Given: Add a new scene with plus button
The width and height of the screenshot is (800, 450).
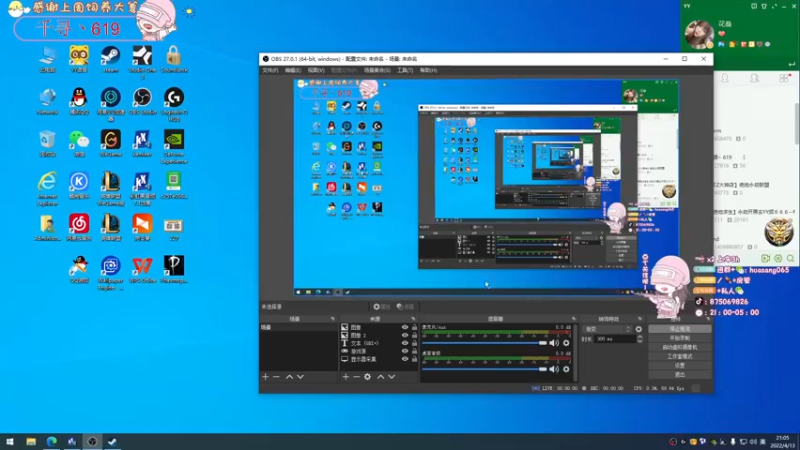Looking at the screenshot, I should click(x=265, y=377).
